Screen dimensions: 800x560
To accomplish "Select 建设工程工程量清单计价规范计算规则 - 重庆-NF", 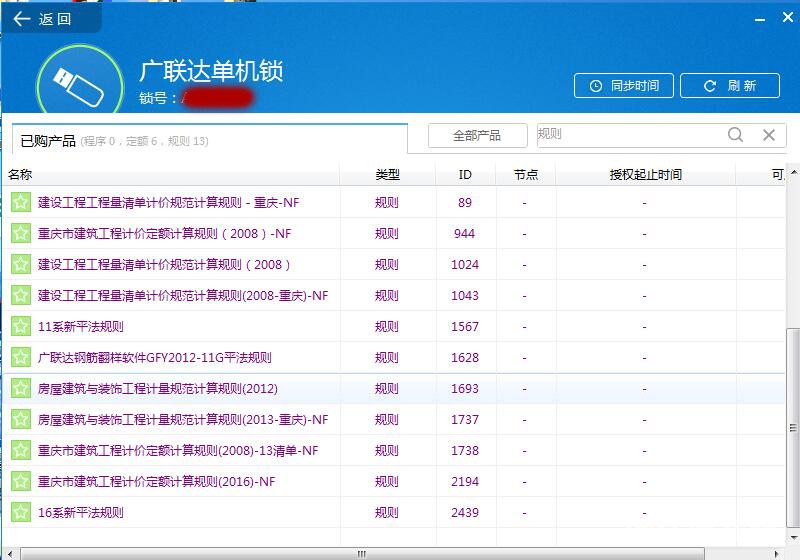I will [x=168, y=202].
